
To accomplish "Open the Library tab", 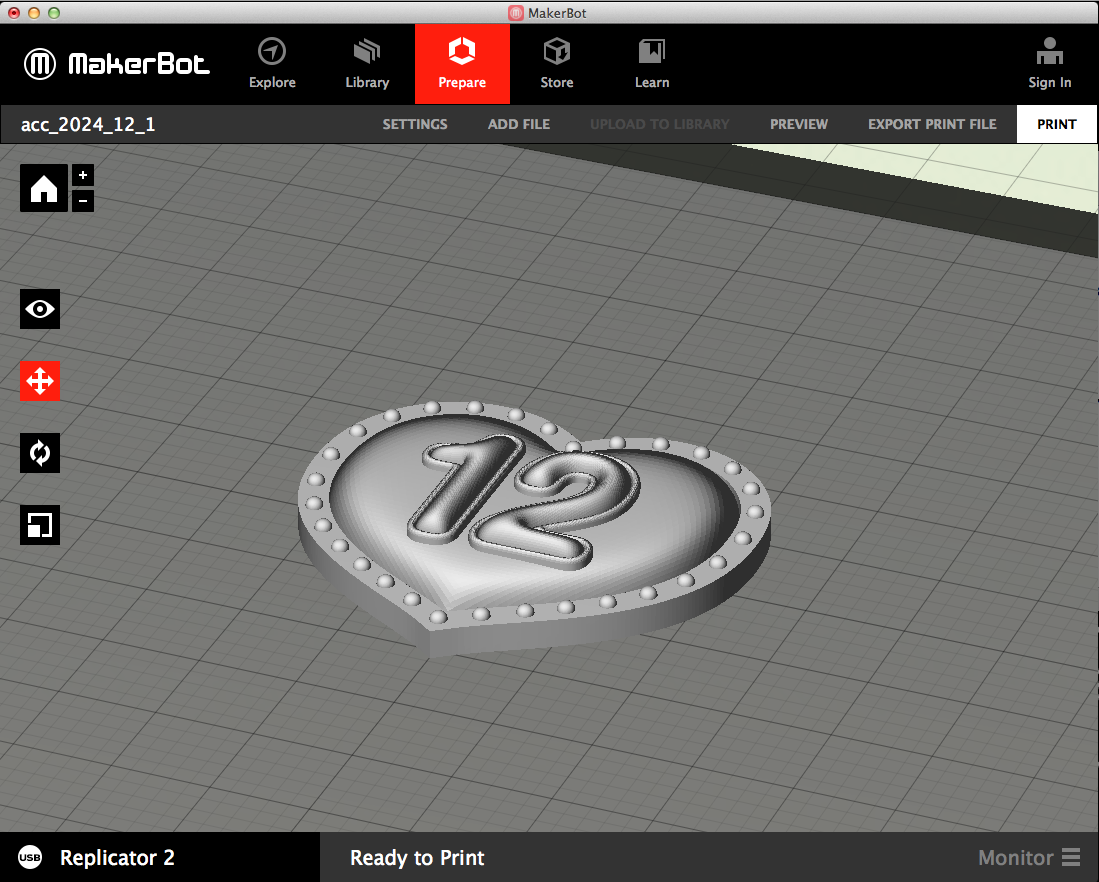I will [x=367, y=64].
